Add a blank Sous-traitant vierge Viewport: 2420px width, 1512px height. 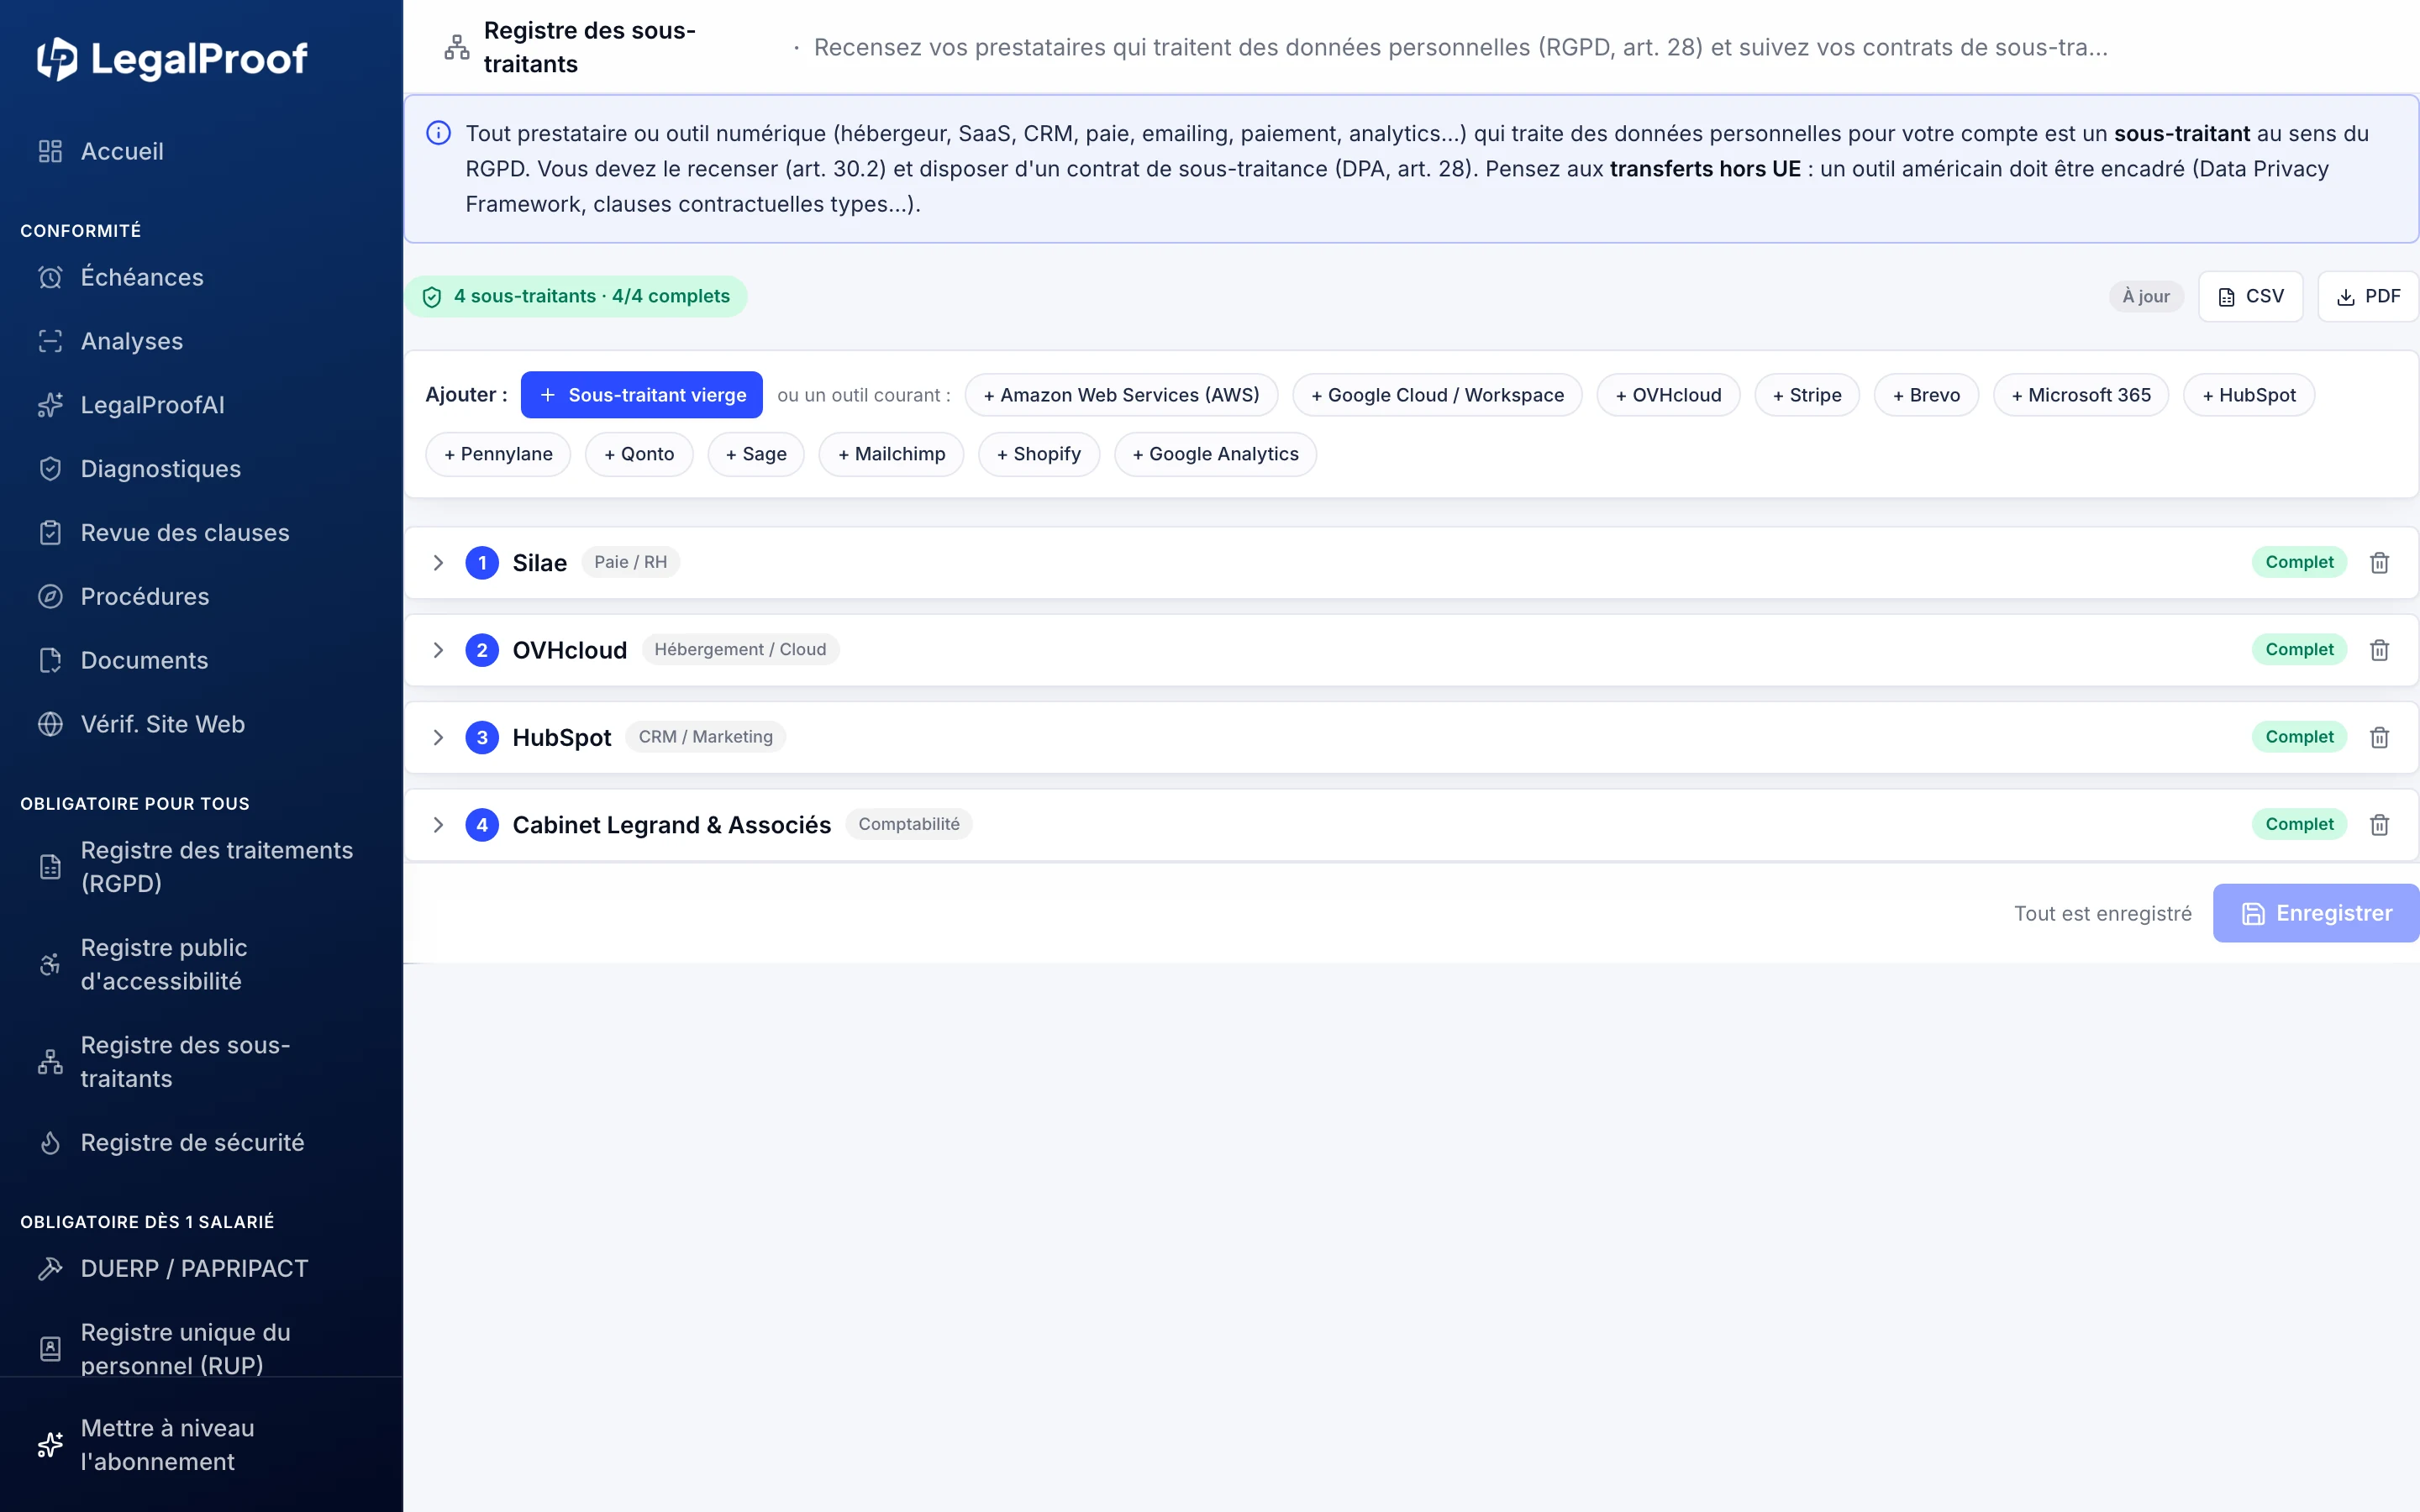[642, 395]
